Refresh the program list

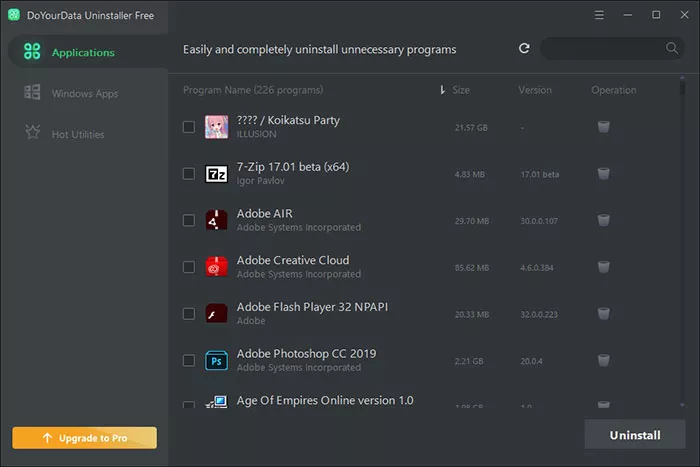524,48
